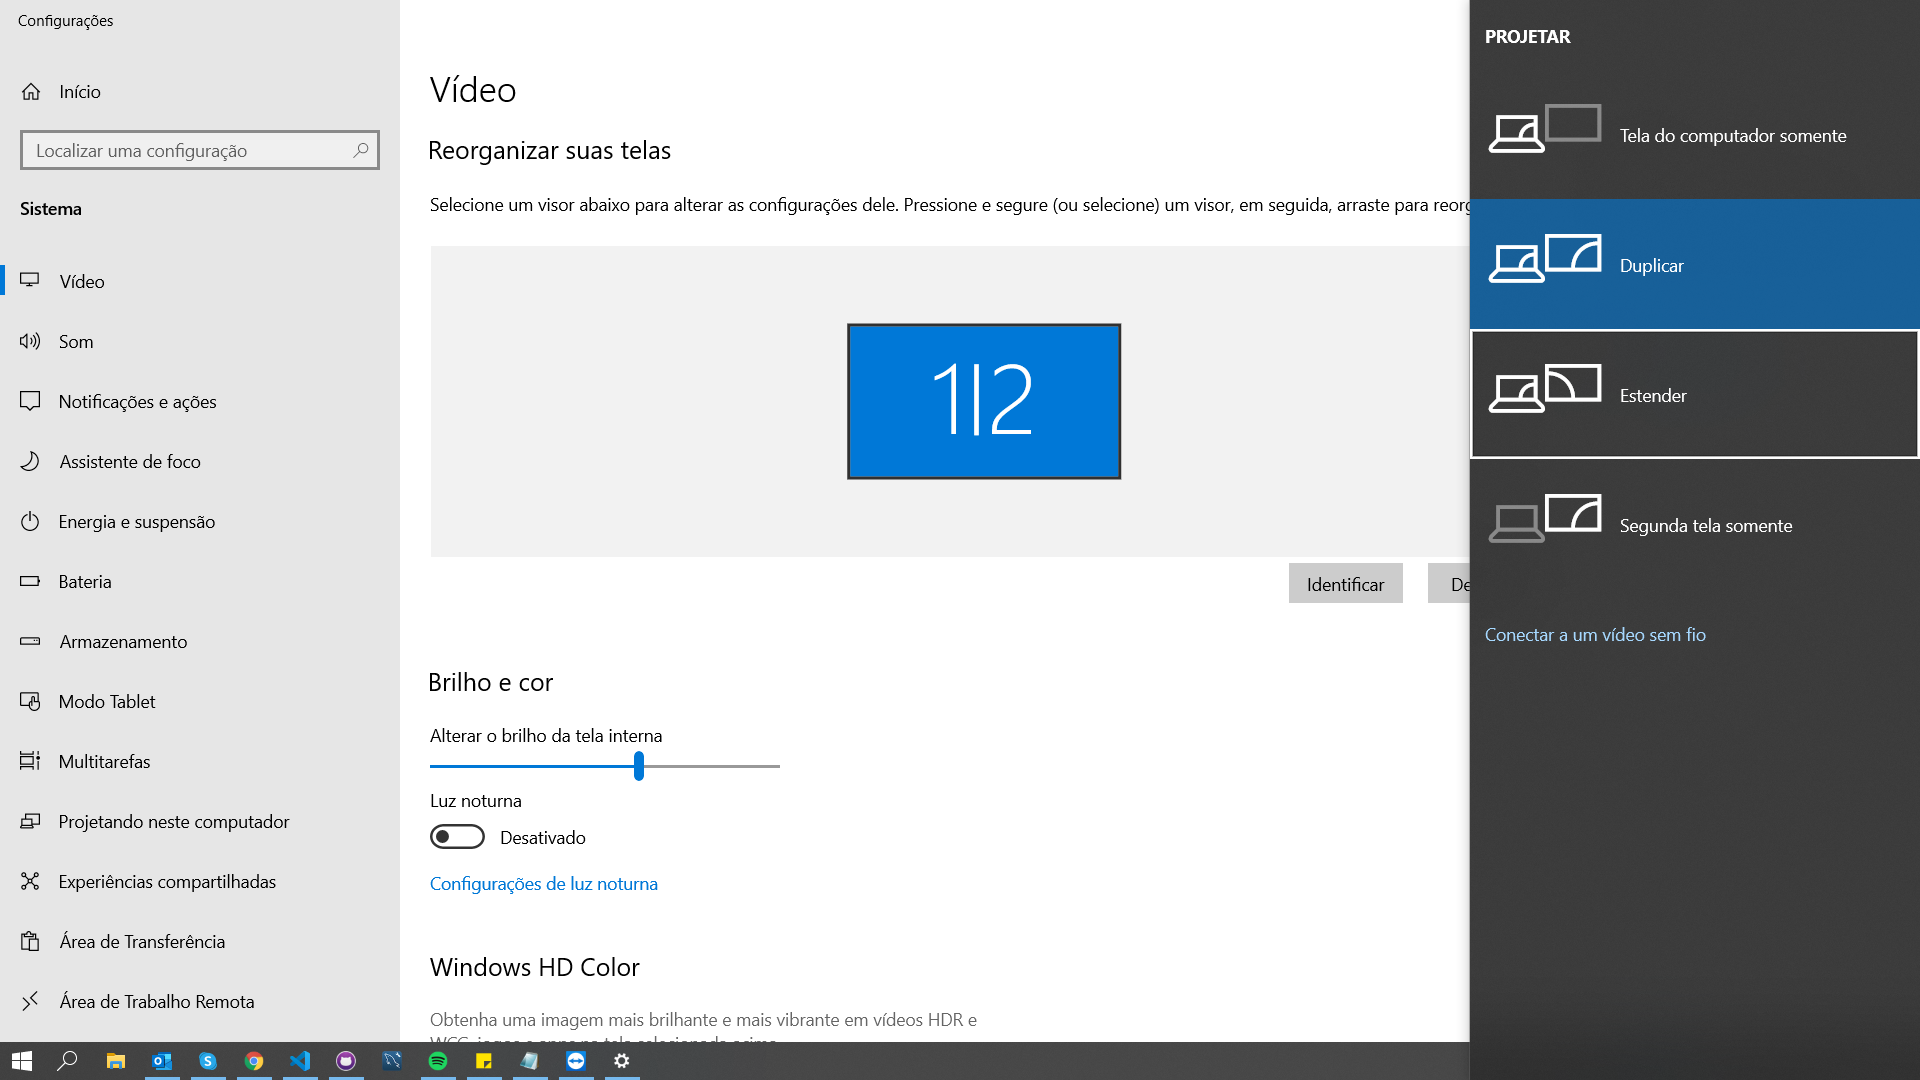Viewport: 1920px width, 1080px height.
Task: Select the 1|2 display thumbnail
Action: [983, 401]
